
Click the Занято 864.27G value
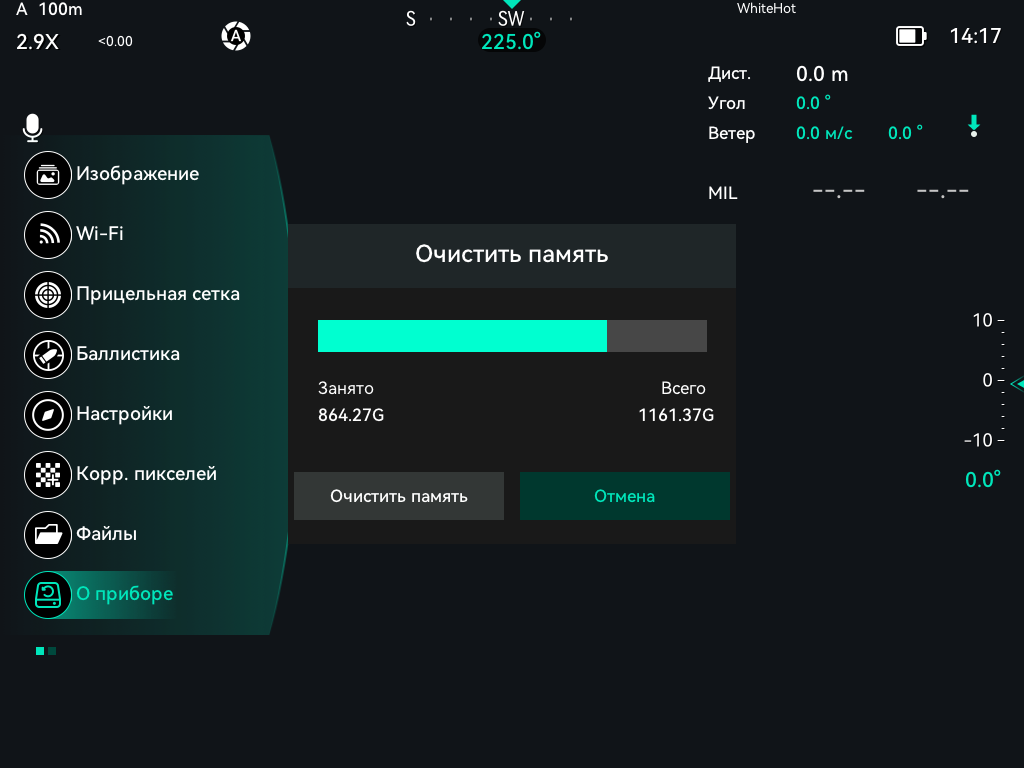click(351, 415)
